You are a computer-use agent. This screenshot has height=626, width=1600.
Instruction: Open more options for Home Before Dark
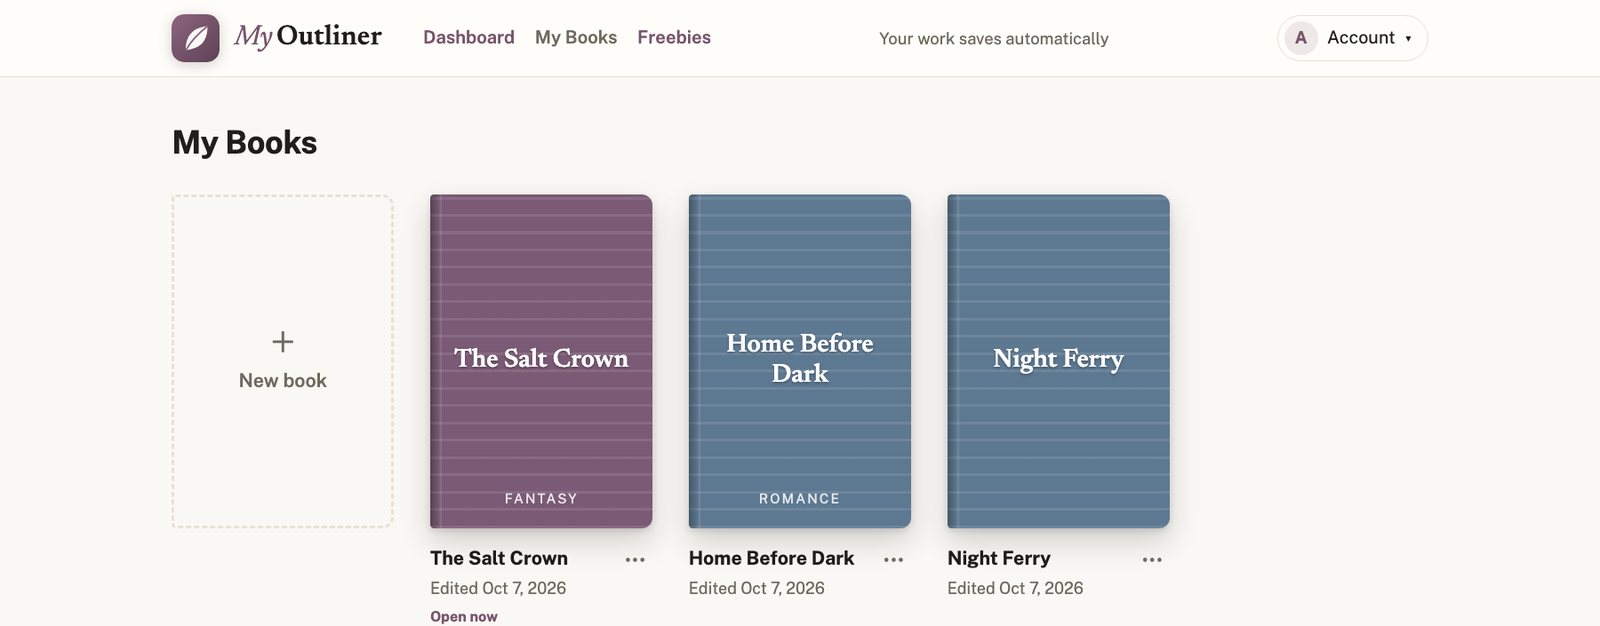pyautogui.click(x=894, y=560)
